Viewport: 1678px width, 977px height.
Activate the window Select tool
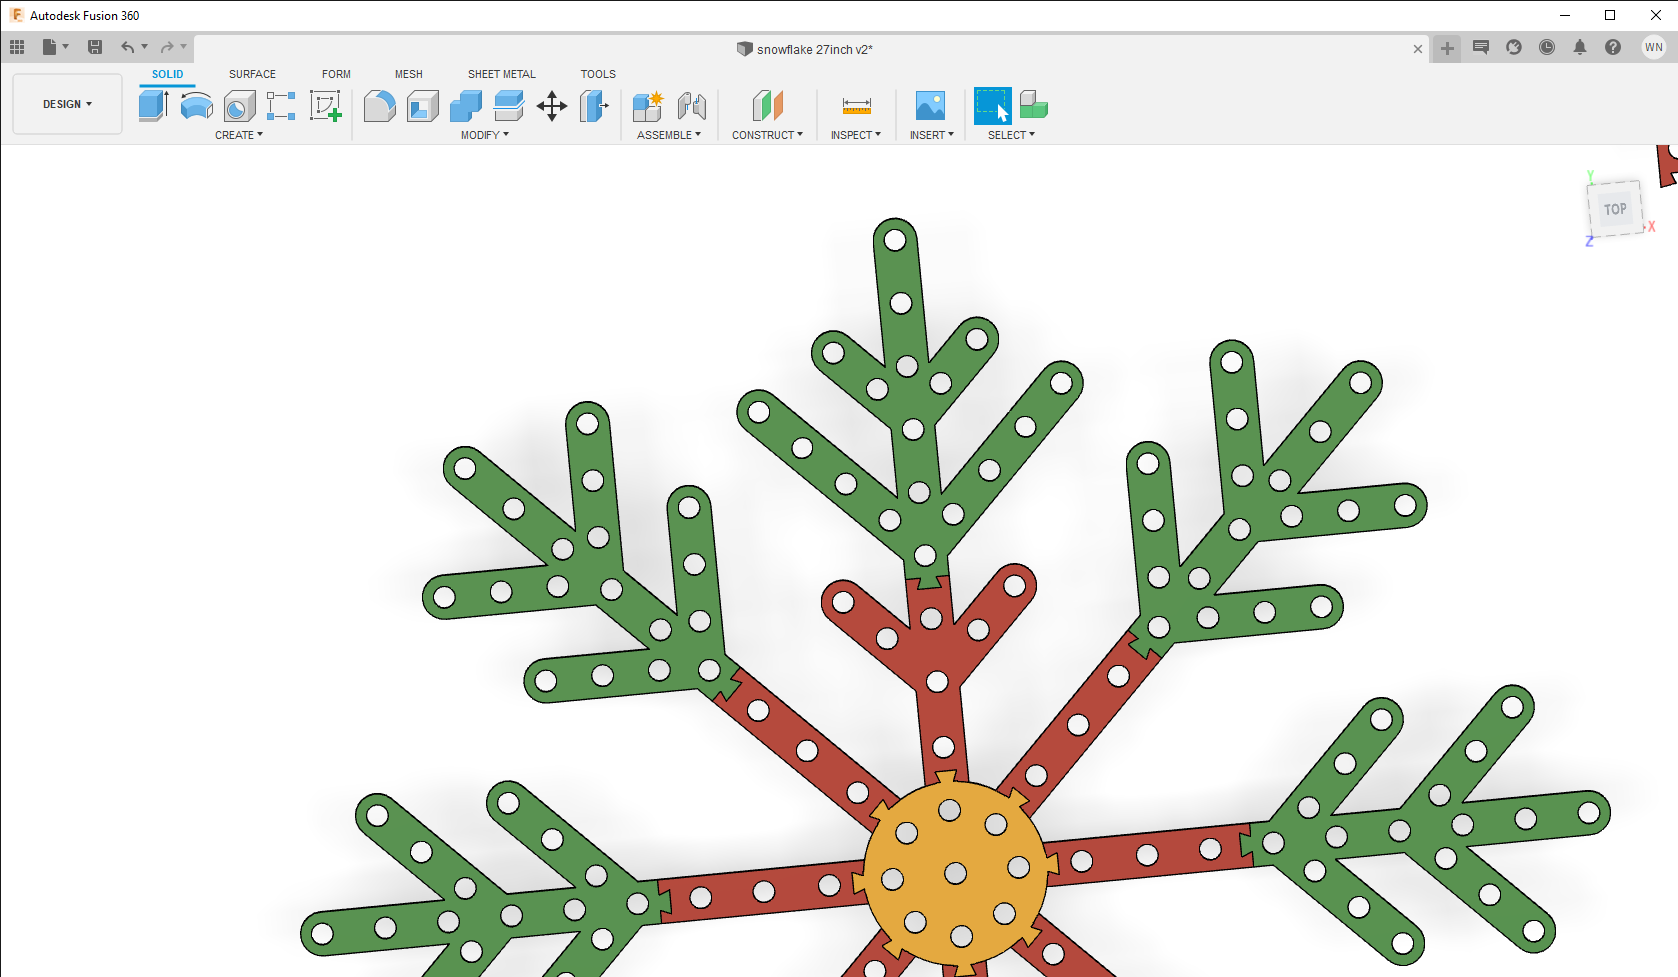point(993,105)
